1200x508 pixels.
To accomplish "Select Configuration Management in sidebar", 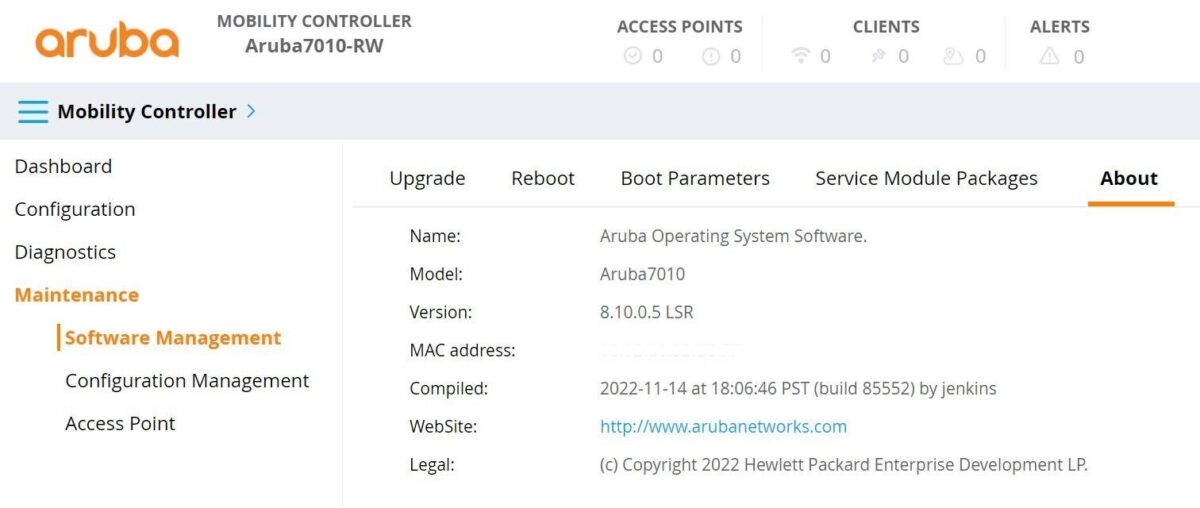I will 187,381.
